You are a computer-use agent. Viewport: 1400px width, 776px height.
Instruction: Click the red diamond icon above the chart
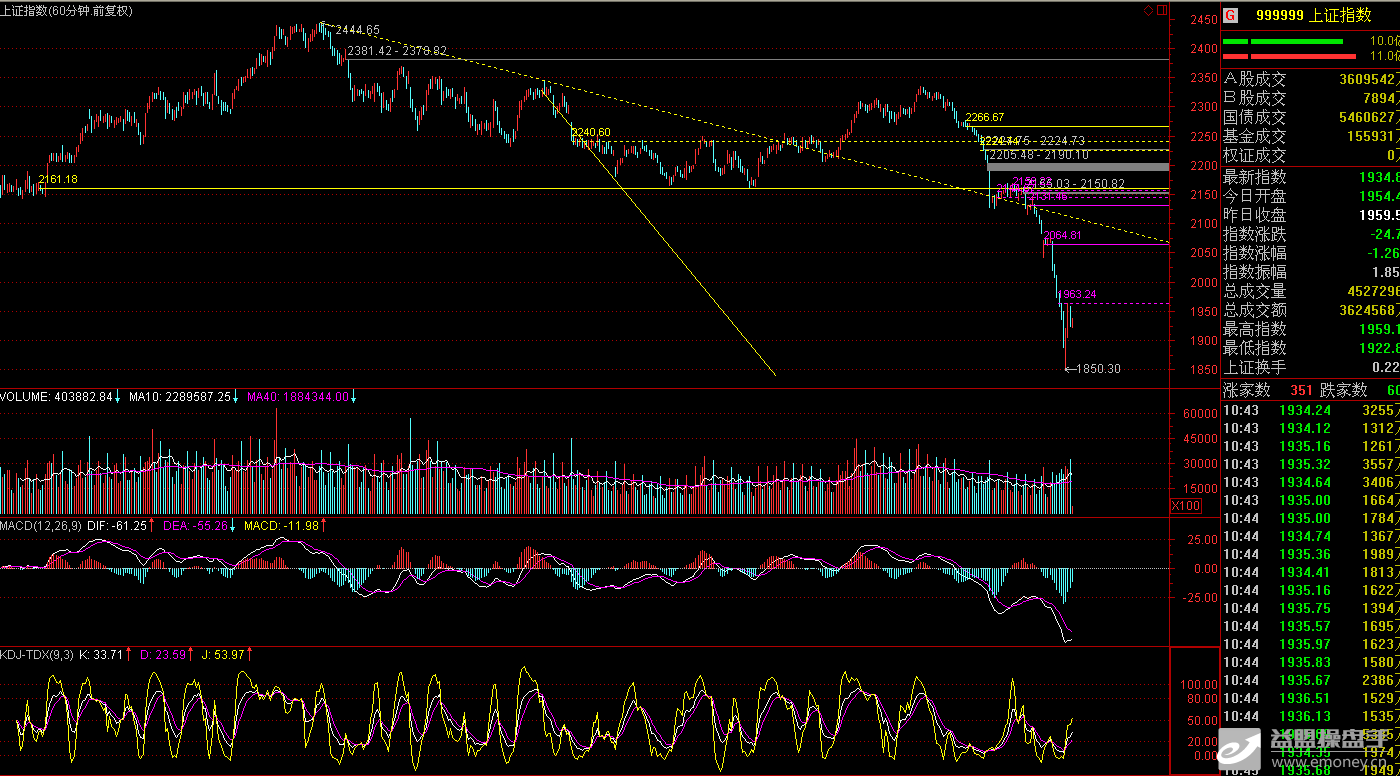click(1148, 10)
